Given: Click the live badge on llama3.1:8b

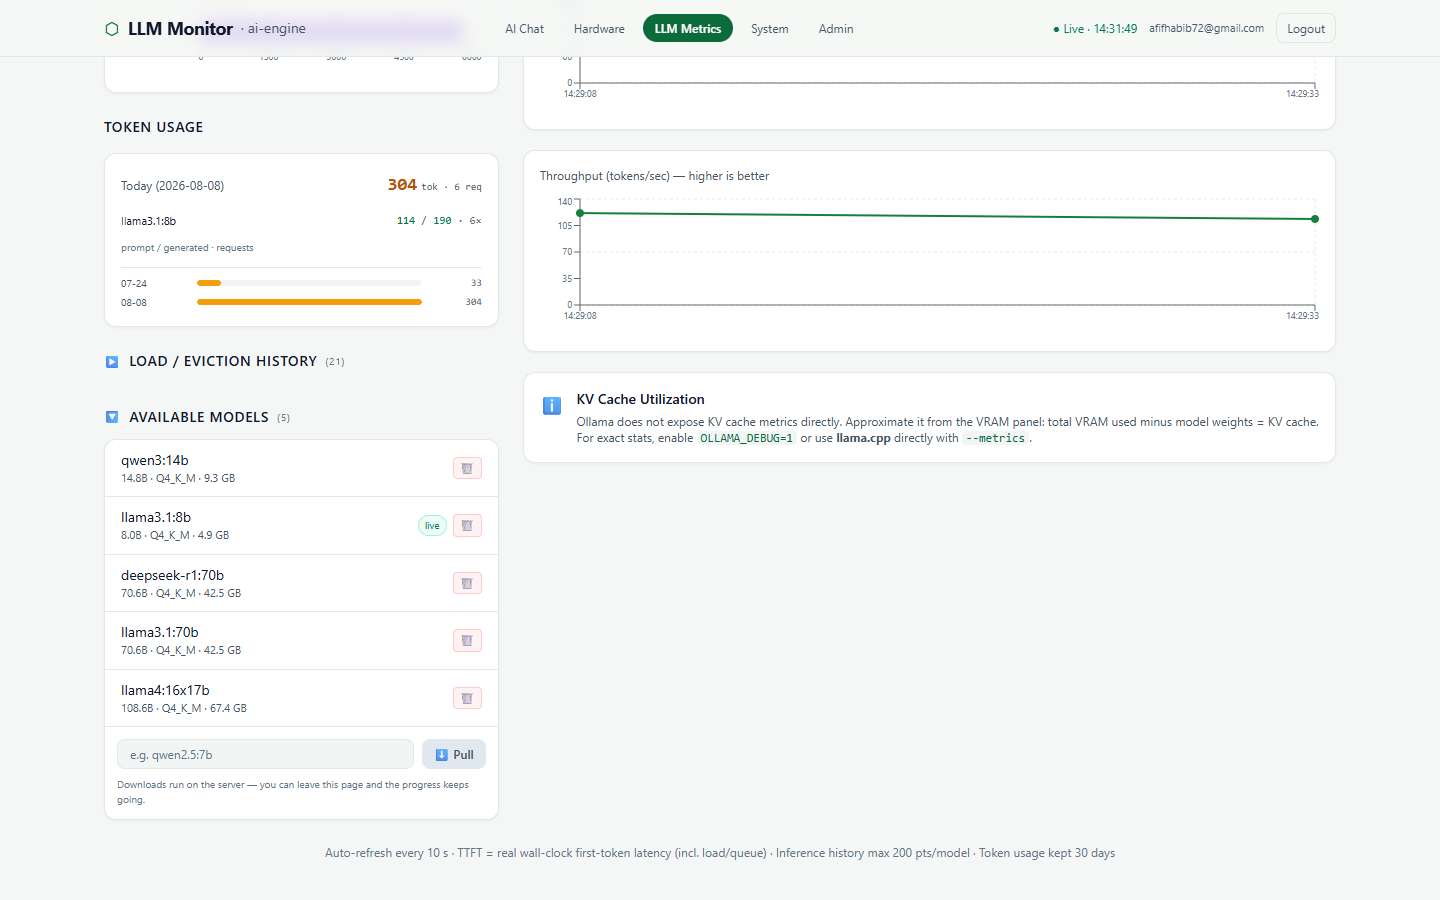Looking at the screenshot, I should [x=432, y=526].
